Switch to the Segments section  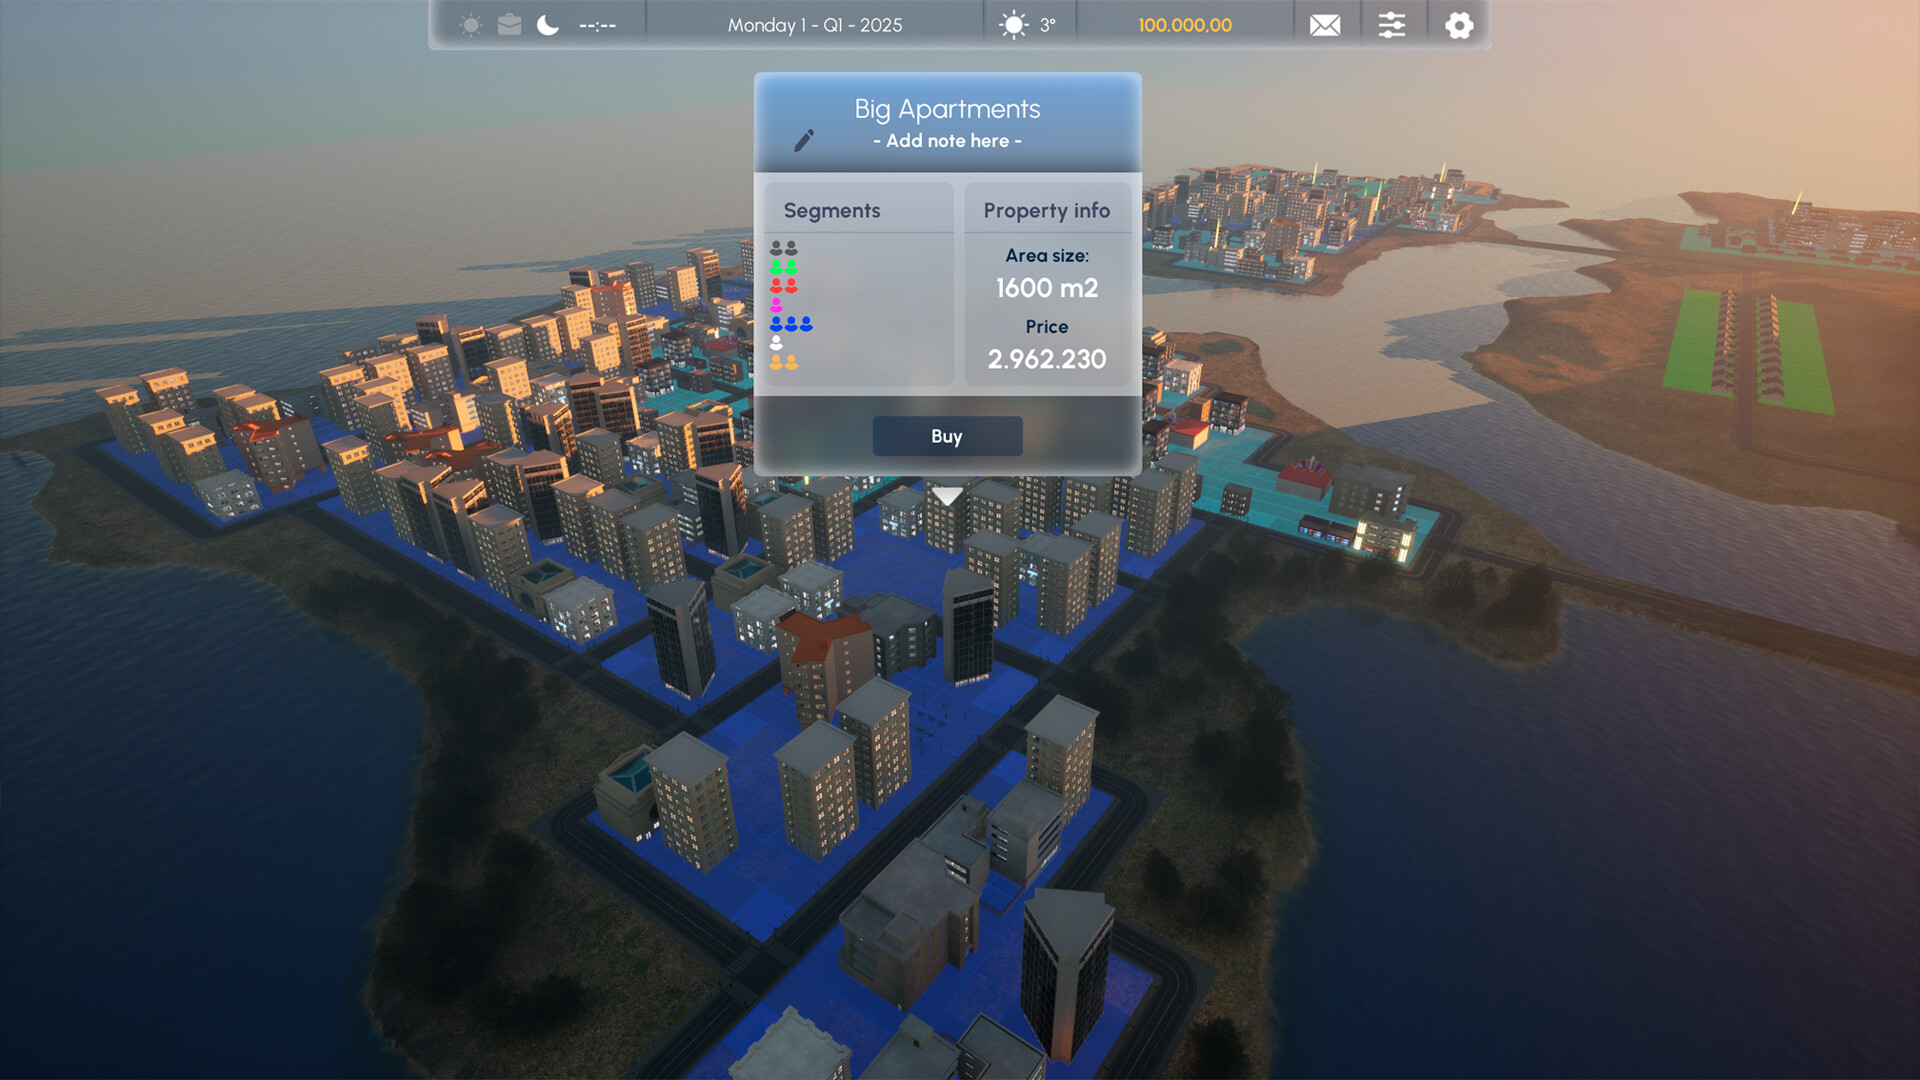click(x=832, y=210)
